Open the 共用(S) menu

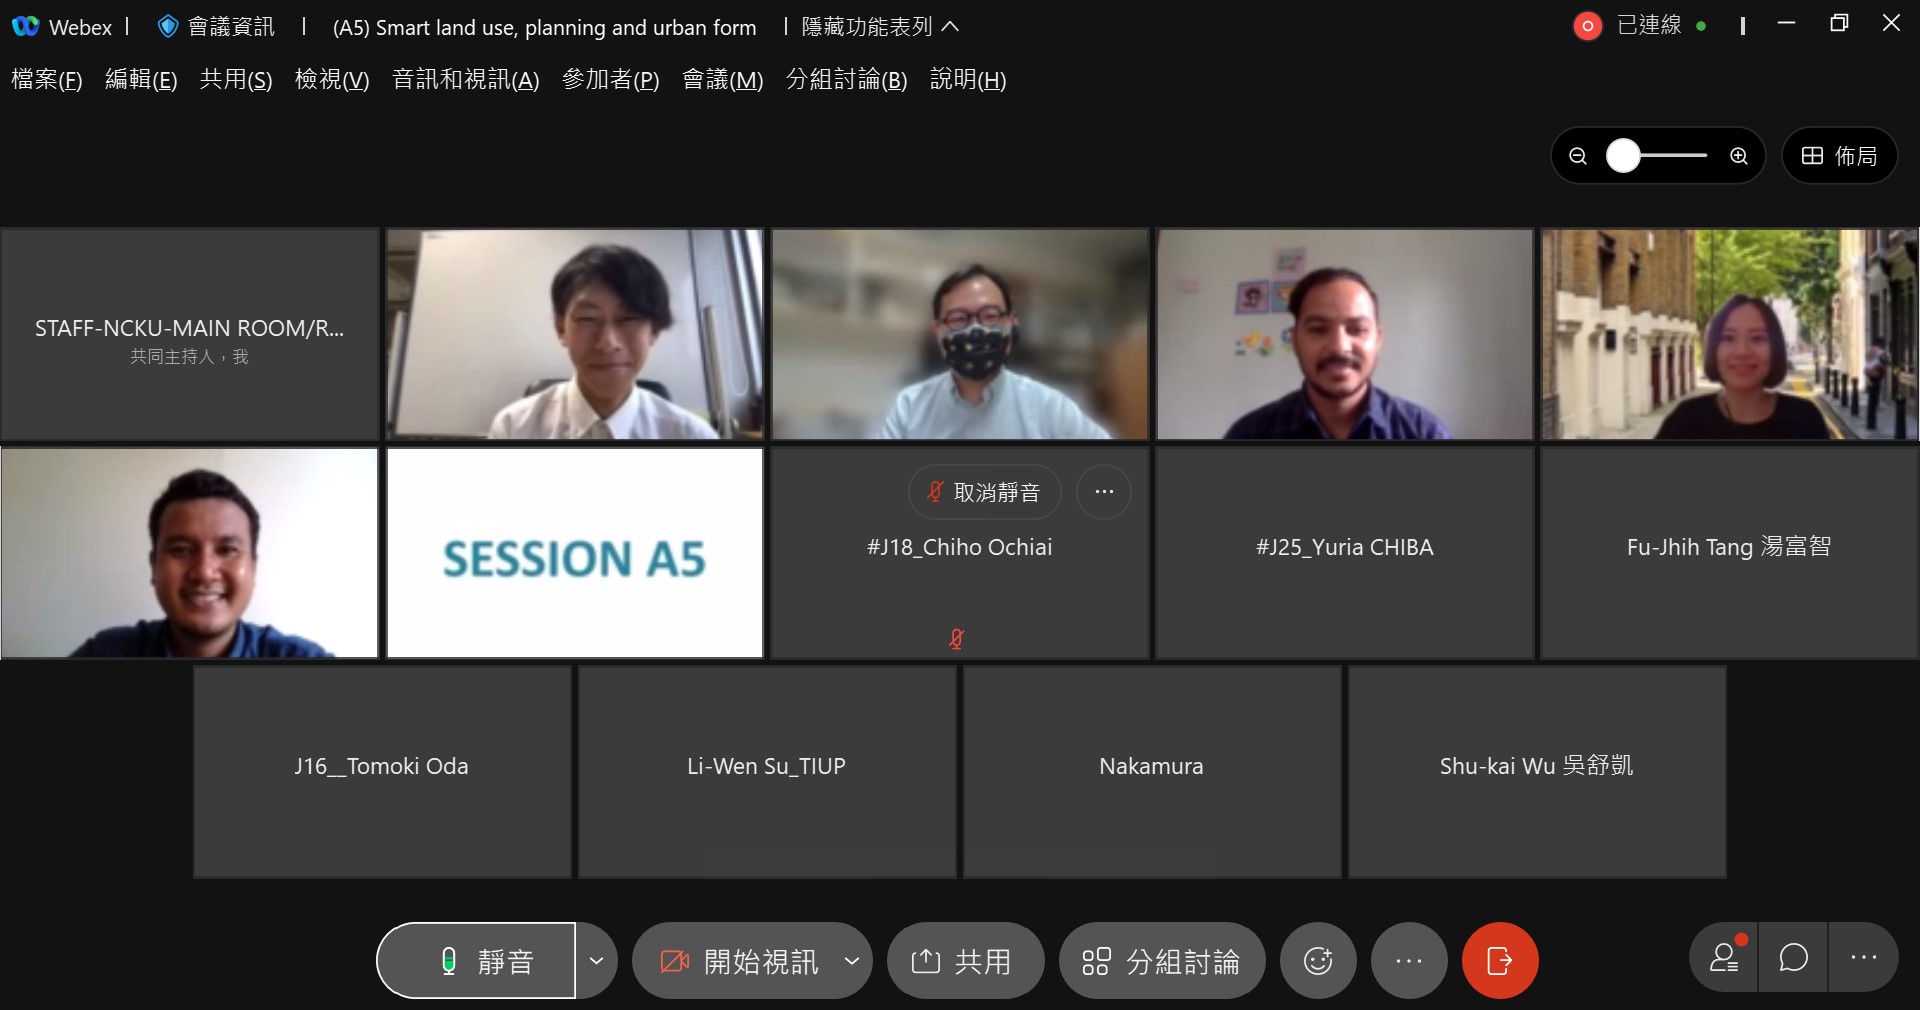pos(236,80)
